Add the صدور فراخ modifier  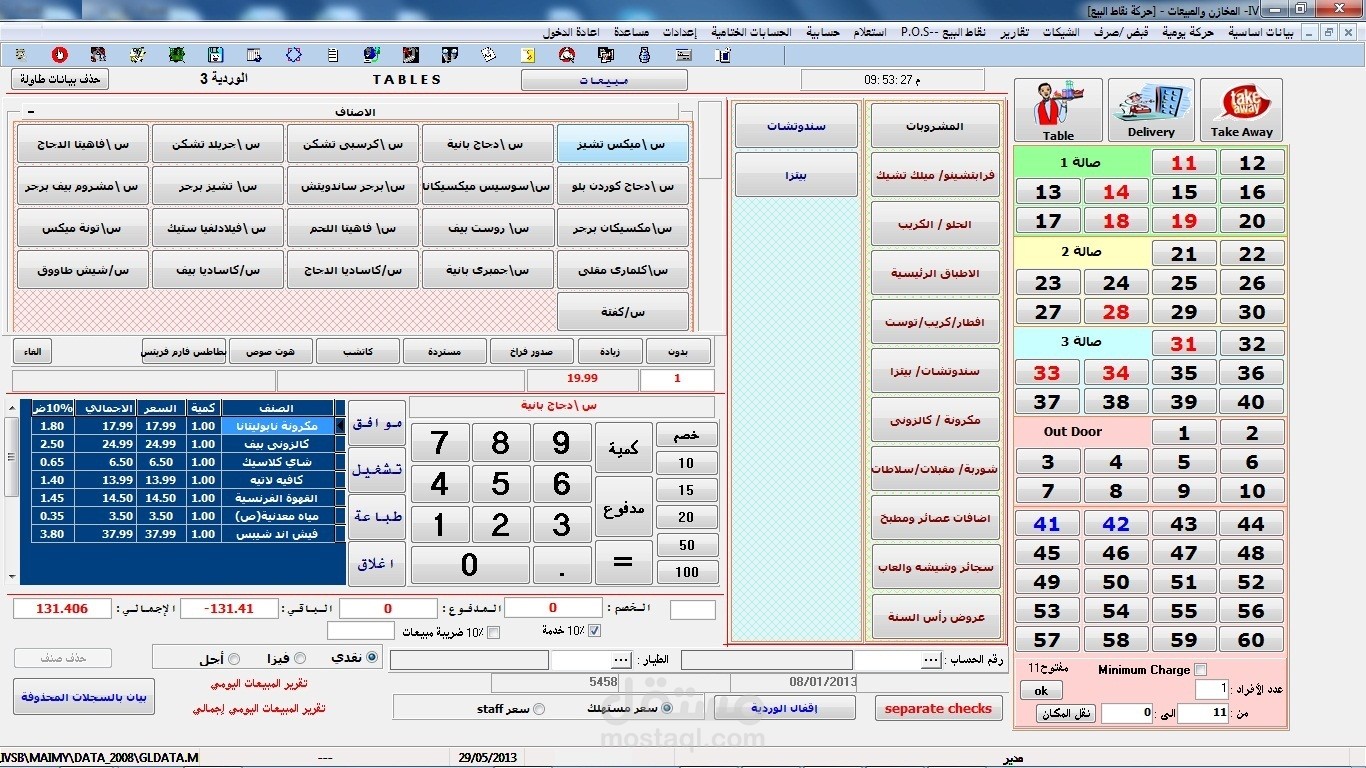click(x=532, y=351)
